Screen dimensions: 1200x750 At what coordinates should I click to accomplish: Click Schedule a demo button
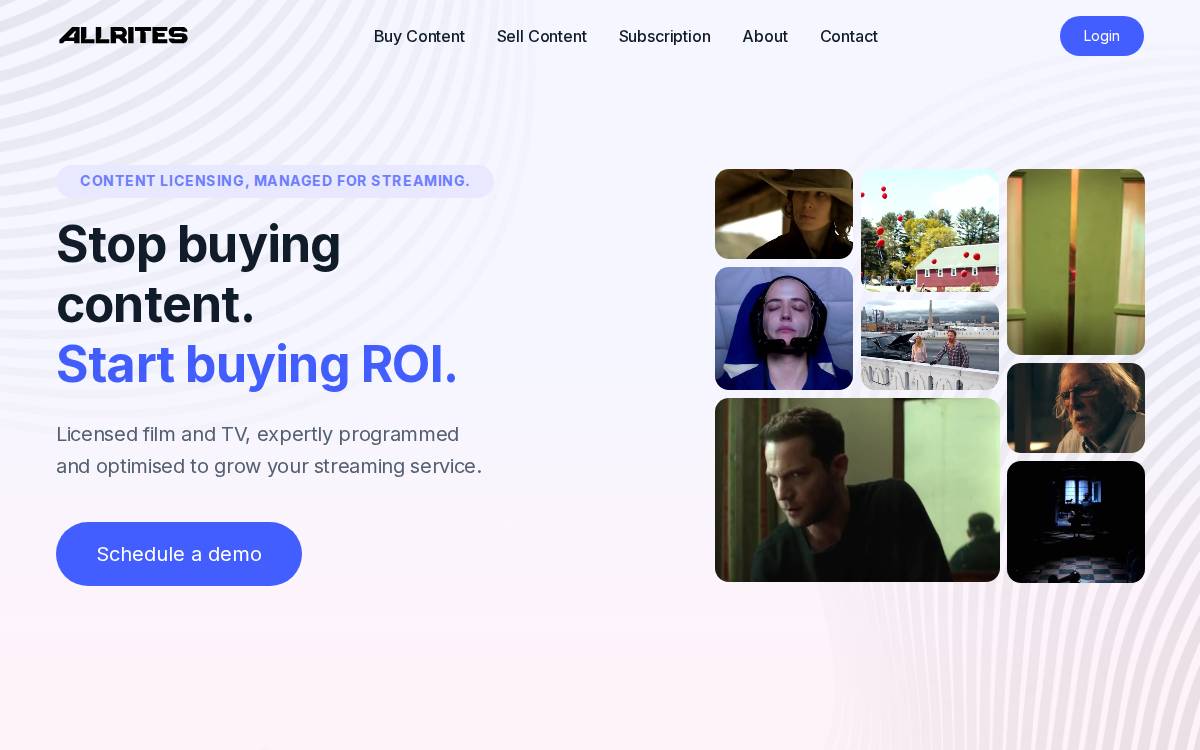pyautogui.click(x=179, y=554)
